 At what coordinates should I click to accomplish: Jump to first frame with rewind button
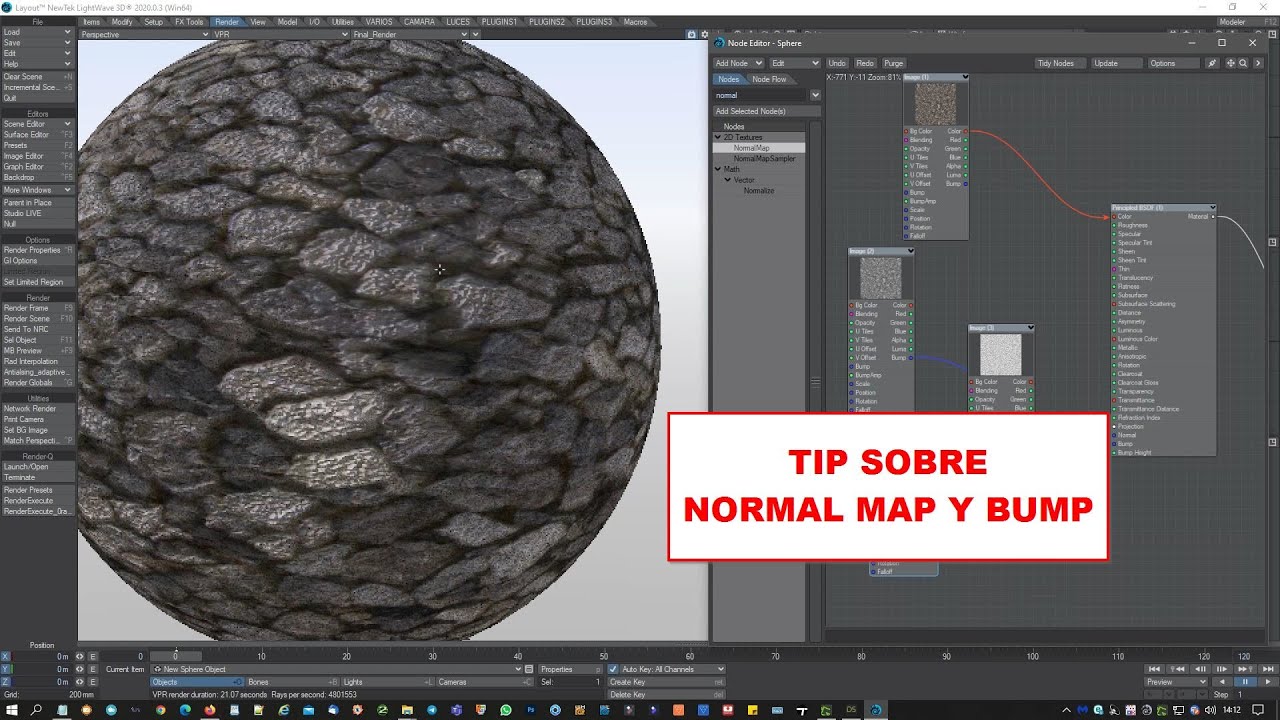[1155, 669]
